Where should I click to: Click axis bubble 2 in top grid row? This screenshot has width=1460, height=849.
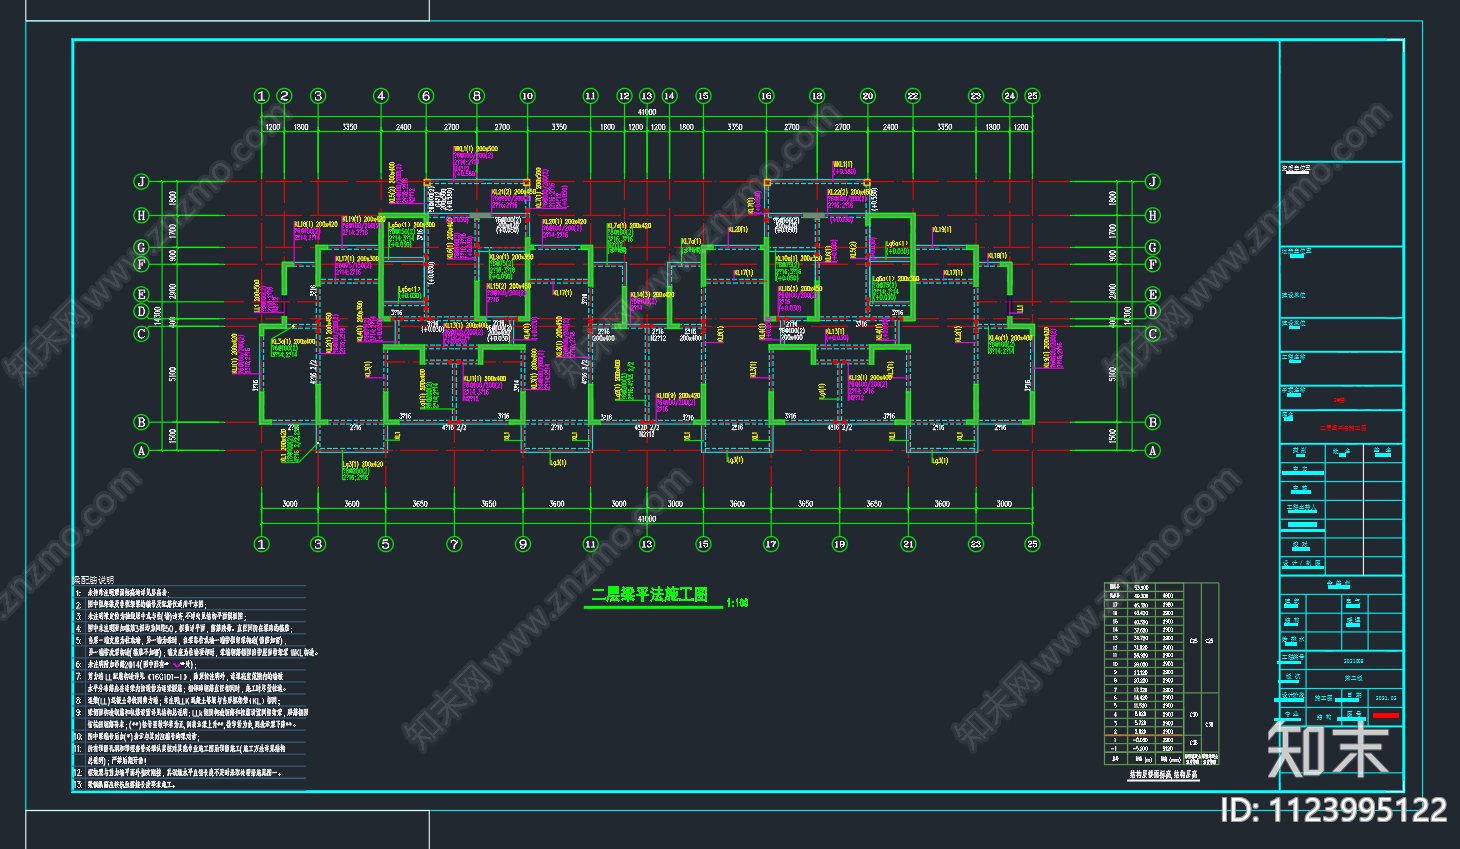click(285, 96)
